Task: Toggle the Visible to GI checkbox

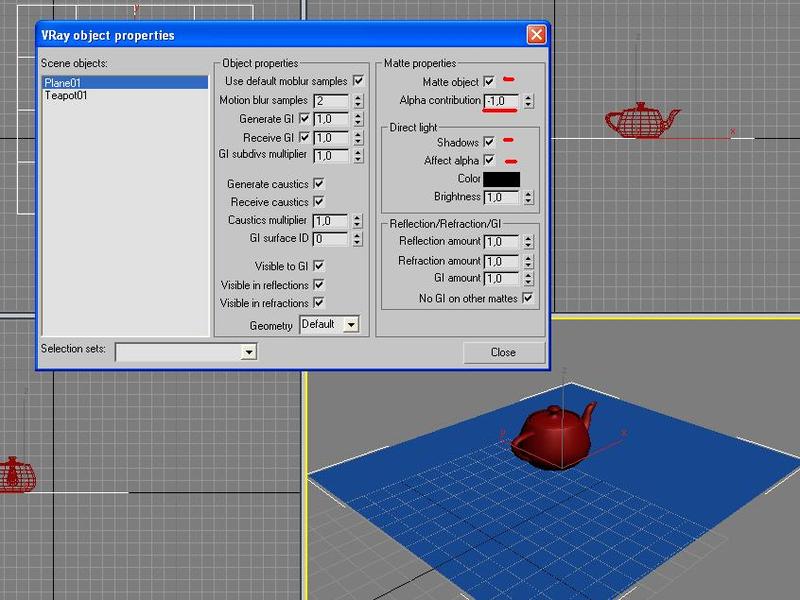Action: coord(319,266)
